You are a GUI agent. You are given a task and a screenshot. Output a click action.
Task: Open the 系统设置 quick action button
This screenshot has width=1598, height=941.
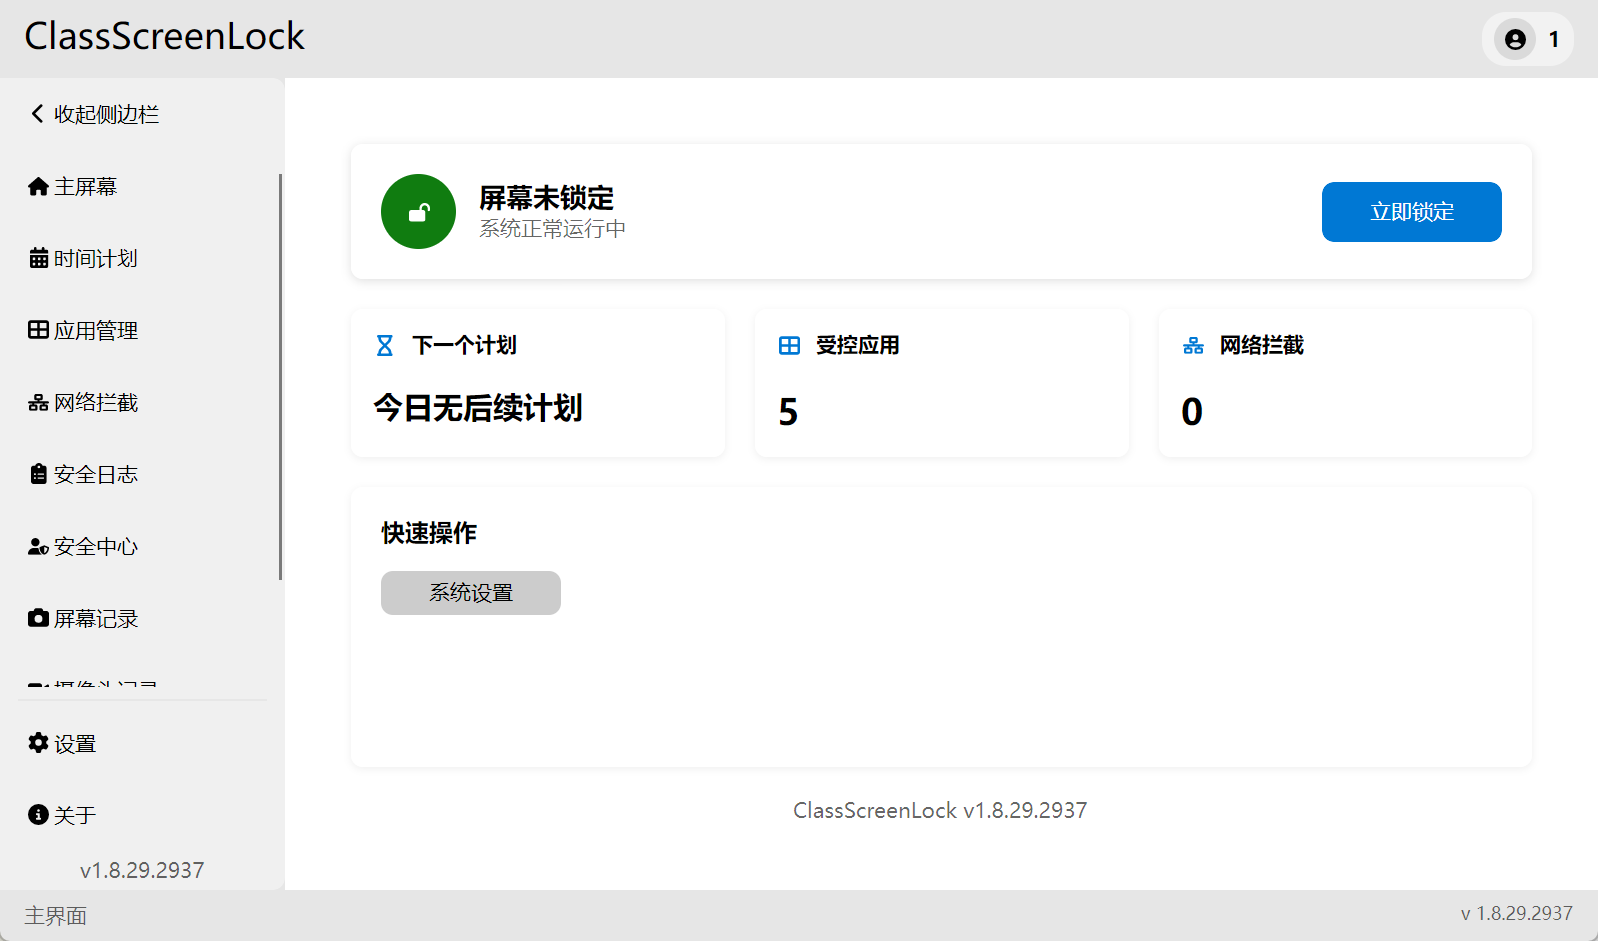click(x=471, y=593)
